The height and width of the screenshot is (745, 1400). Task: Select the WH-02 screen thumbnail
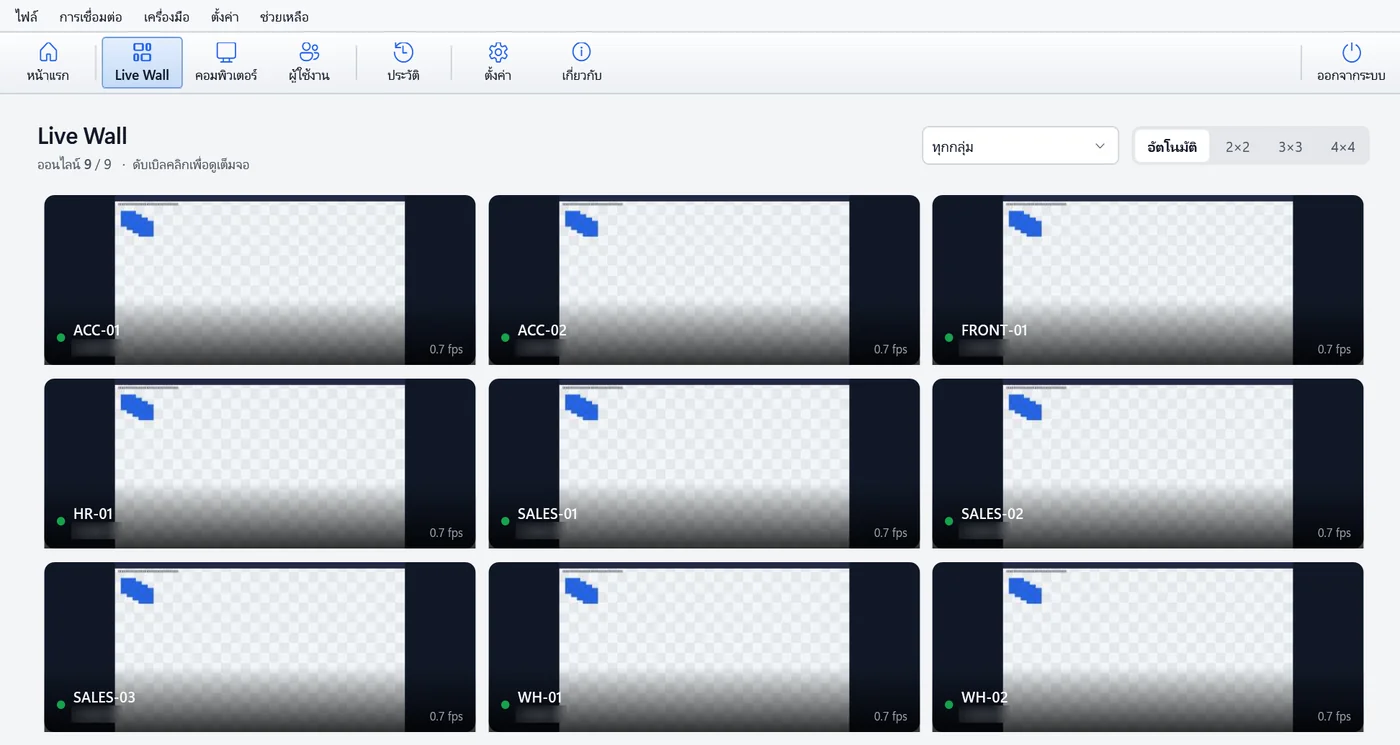1148,647
